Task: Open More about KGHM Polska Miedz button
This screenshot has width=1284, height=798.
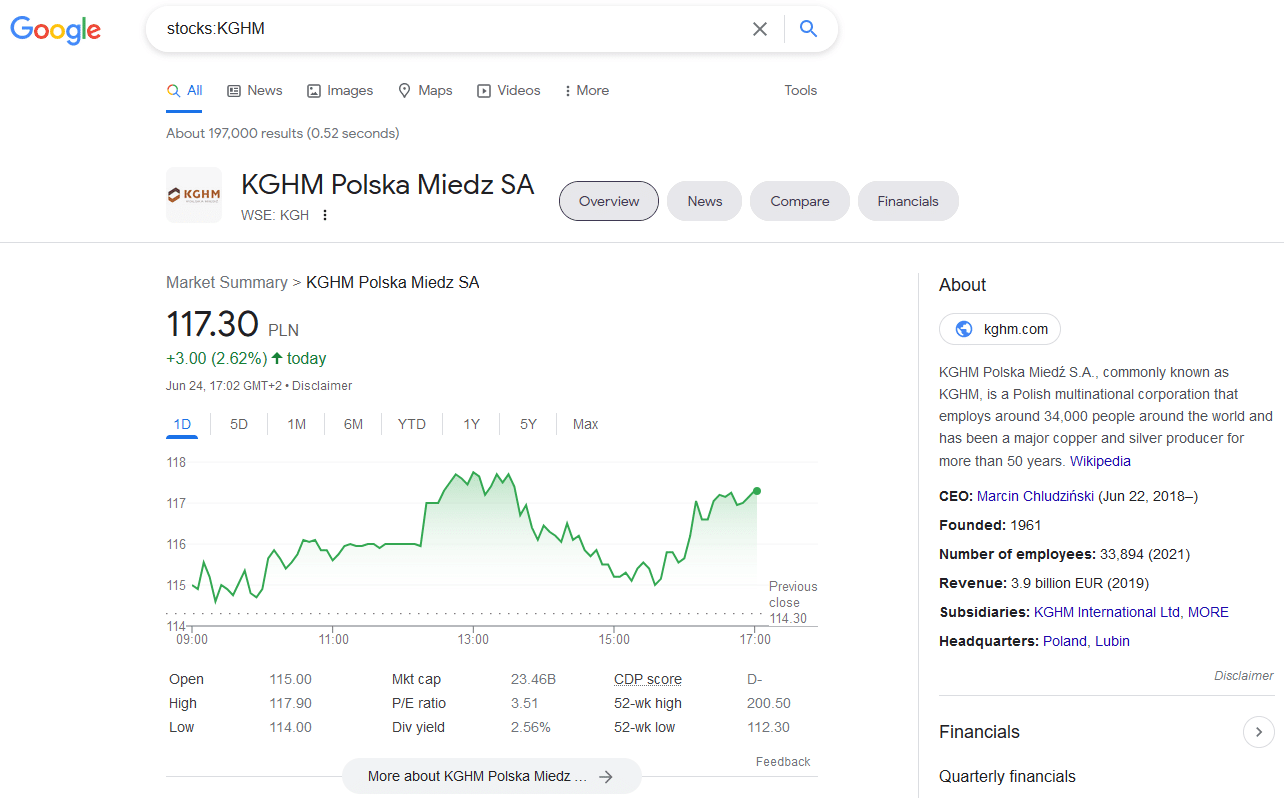Action: 491,776
